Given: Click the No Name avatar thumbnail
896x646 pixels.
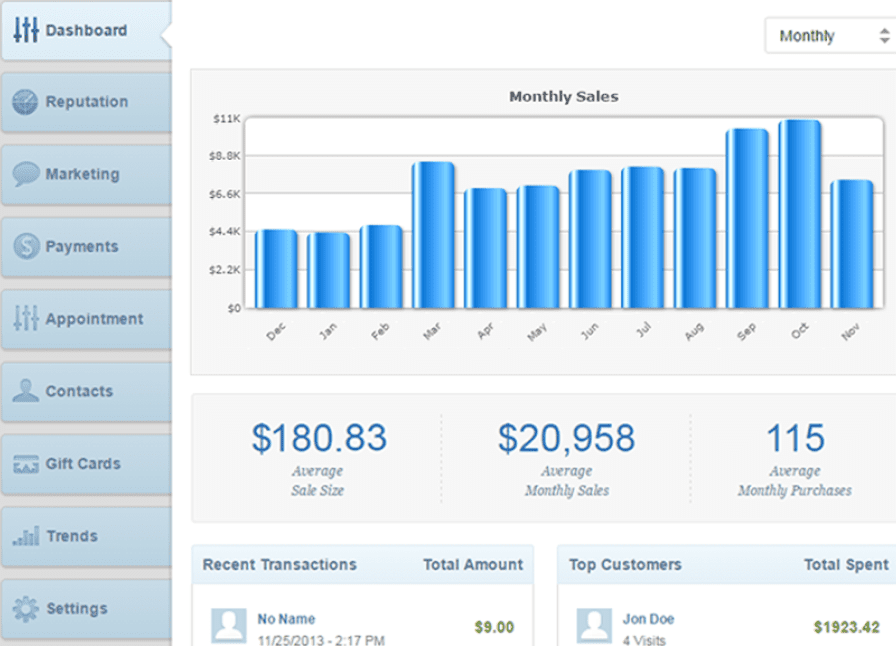Looking at the screenshot, I should [x=229, y=626].
